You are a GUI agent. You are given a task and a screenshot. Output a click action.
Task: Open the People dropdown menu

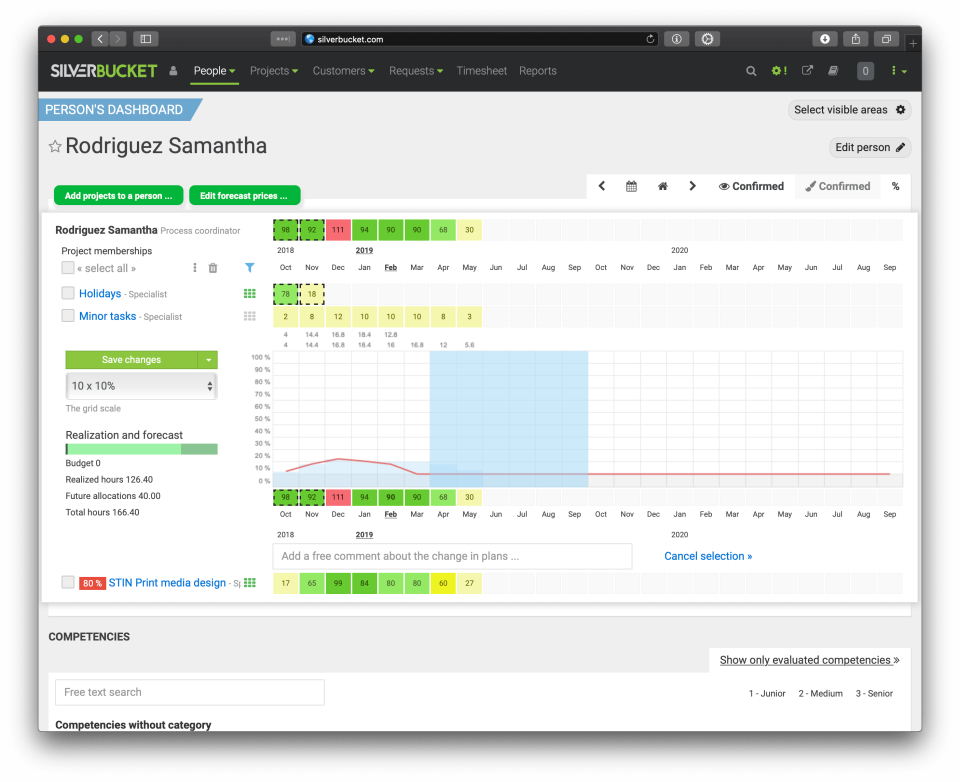(214, 71)
